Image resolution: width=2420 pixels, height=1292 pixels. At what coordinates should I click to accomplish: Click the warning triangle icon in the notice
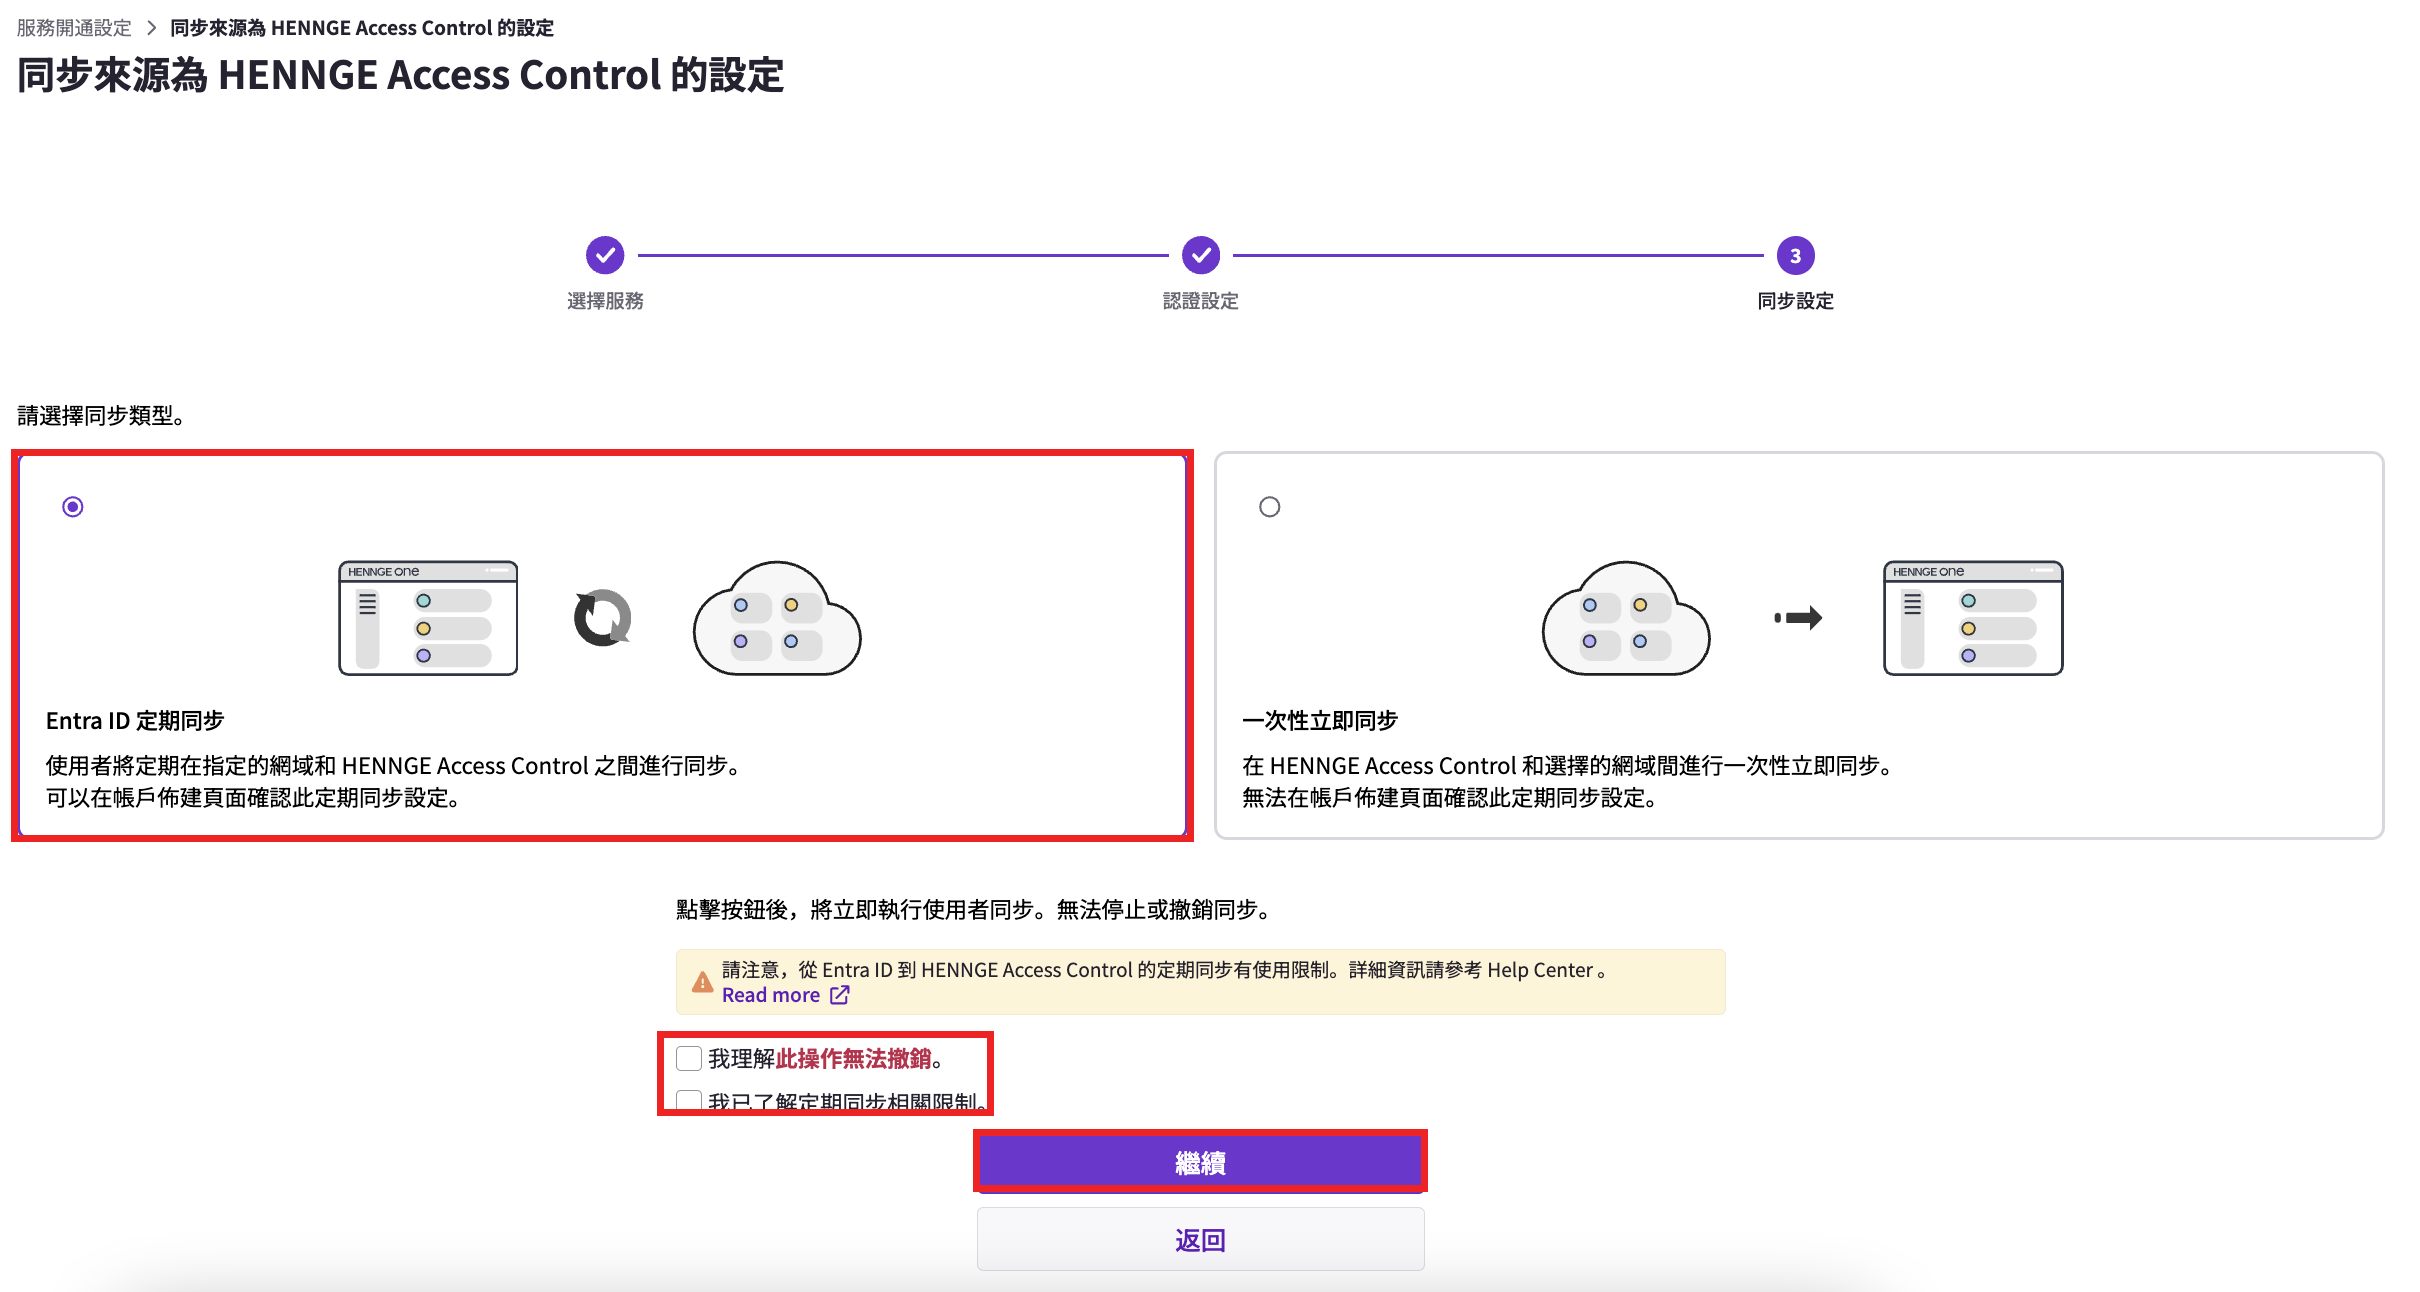coord(703,982)
